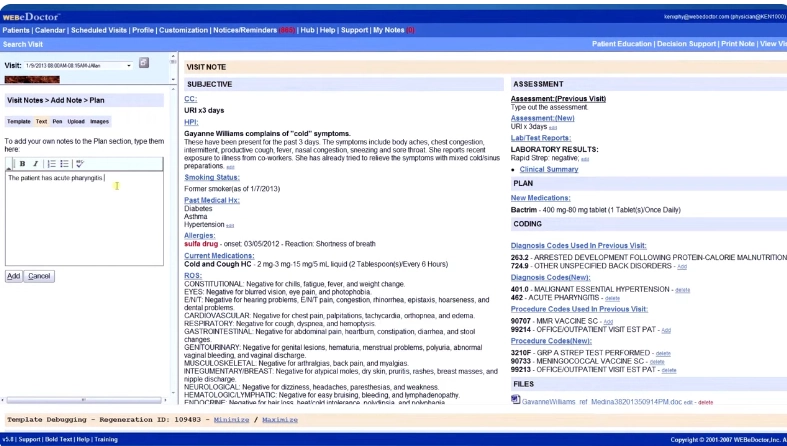Toggle italic in the note editor
787x446 pixels.
[35, 164]
